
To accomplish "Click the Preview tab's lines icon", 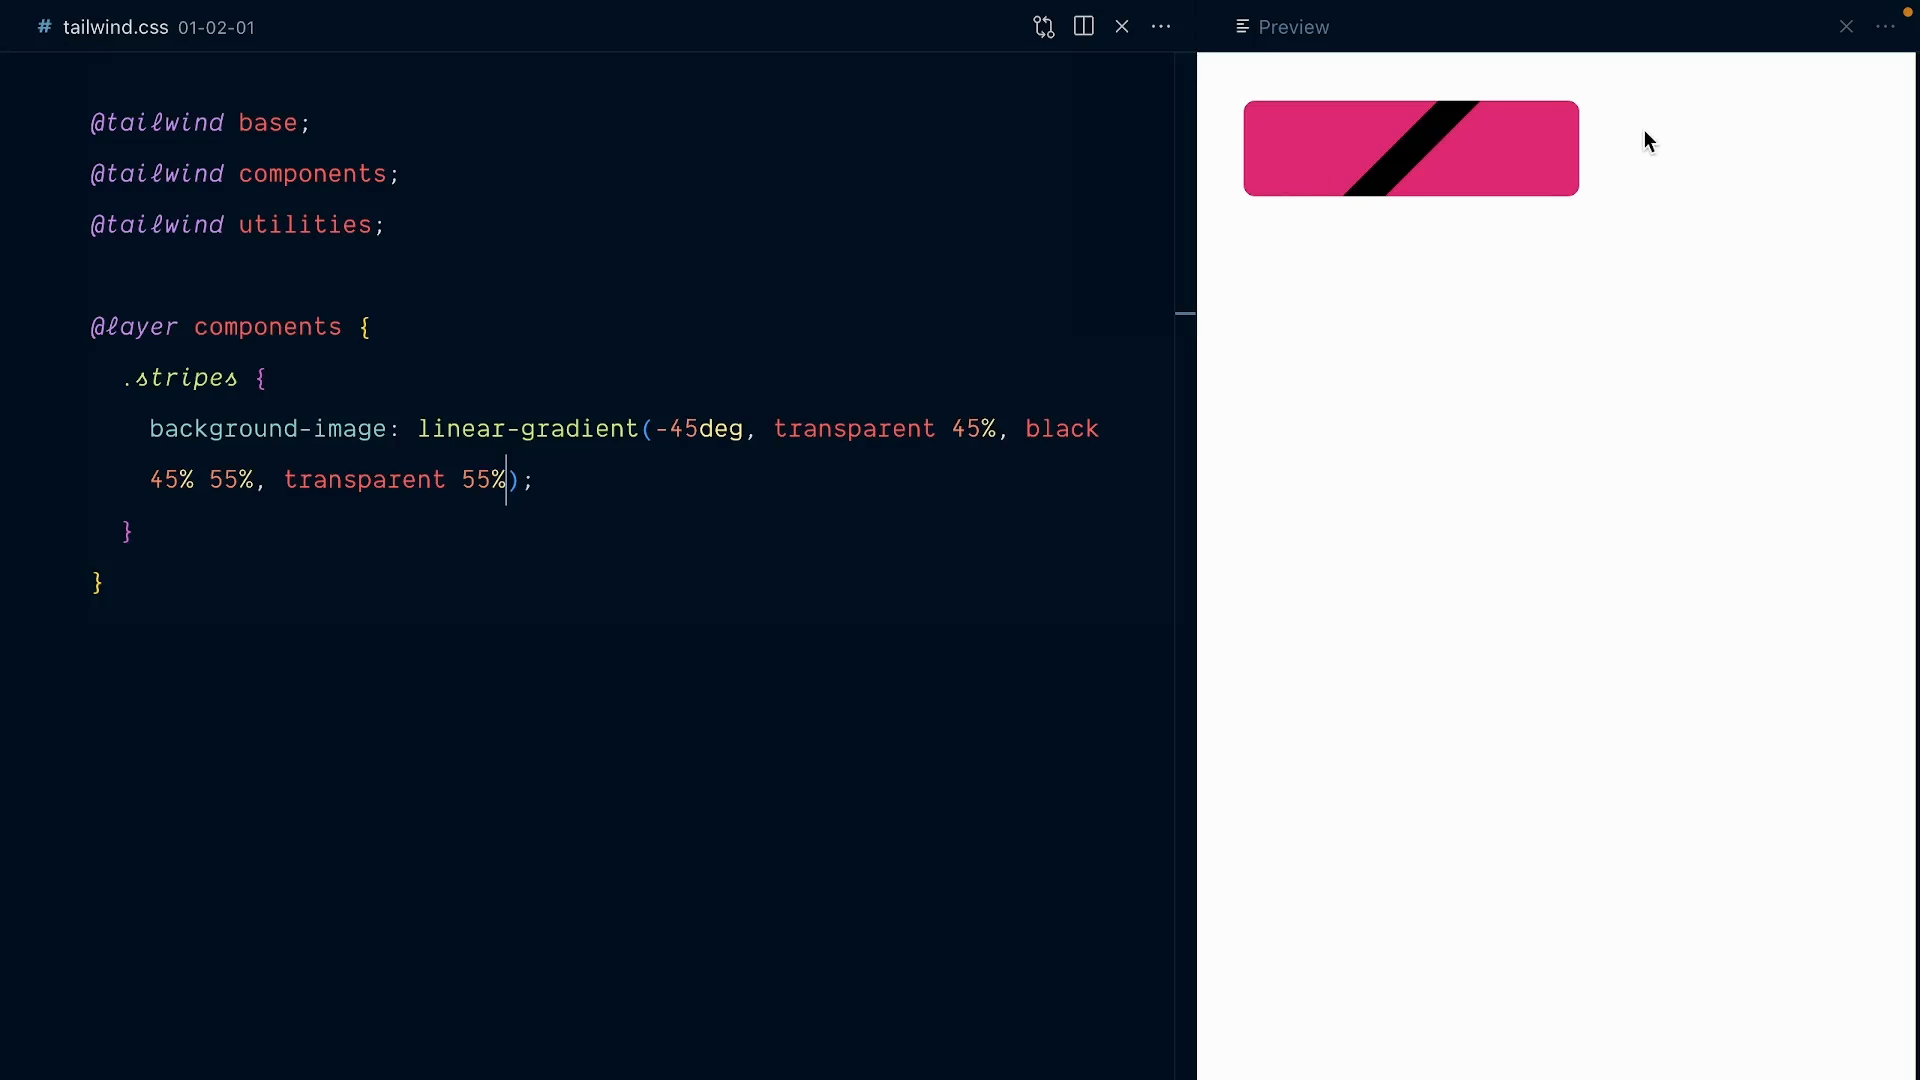I will coord(1242,27).
